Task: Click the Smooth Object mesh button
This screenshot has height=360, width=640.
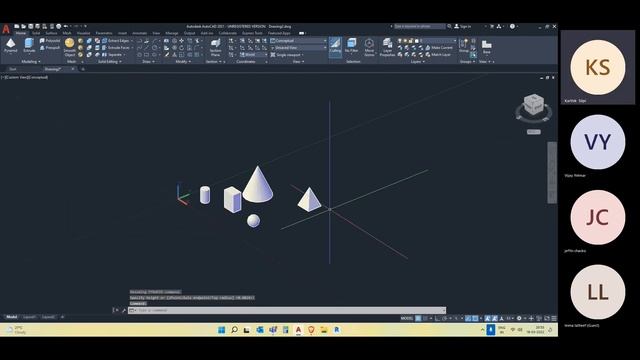Action: [x=70, y=47]
